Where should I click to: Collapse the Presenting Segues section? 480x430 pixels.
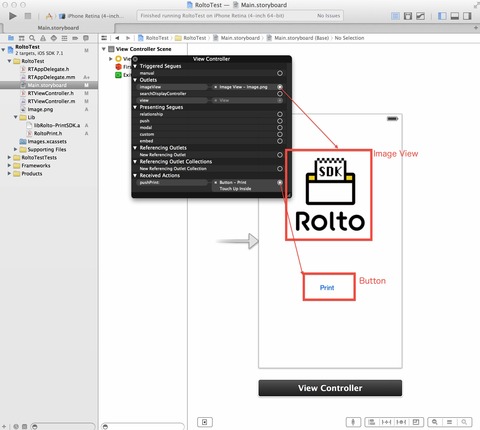(x=135, y=107)
